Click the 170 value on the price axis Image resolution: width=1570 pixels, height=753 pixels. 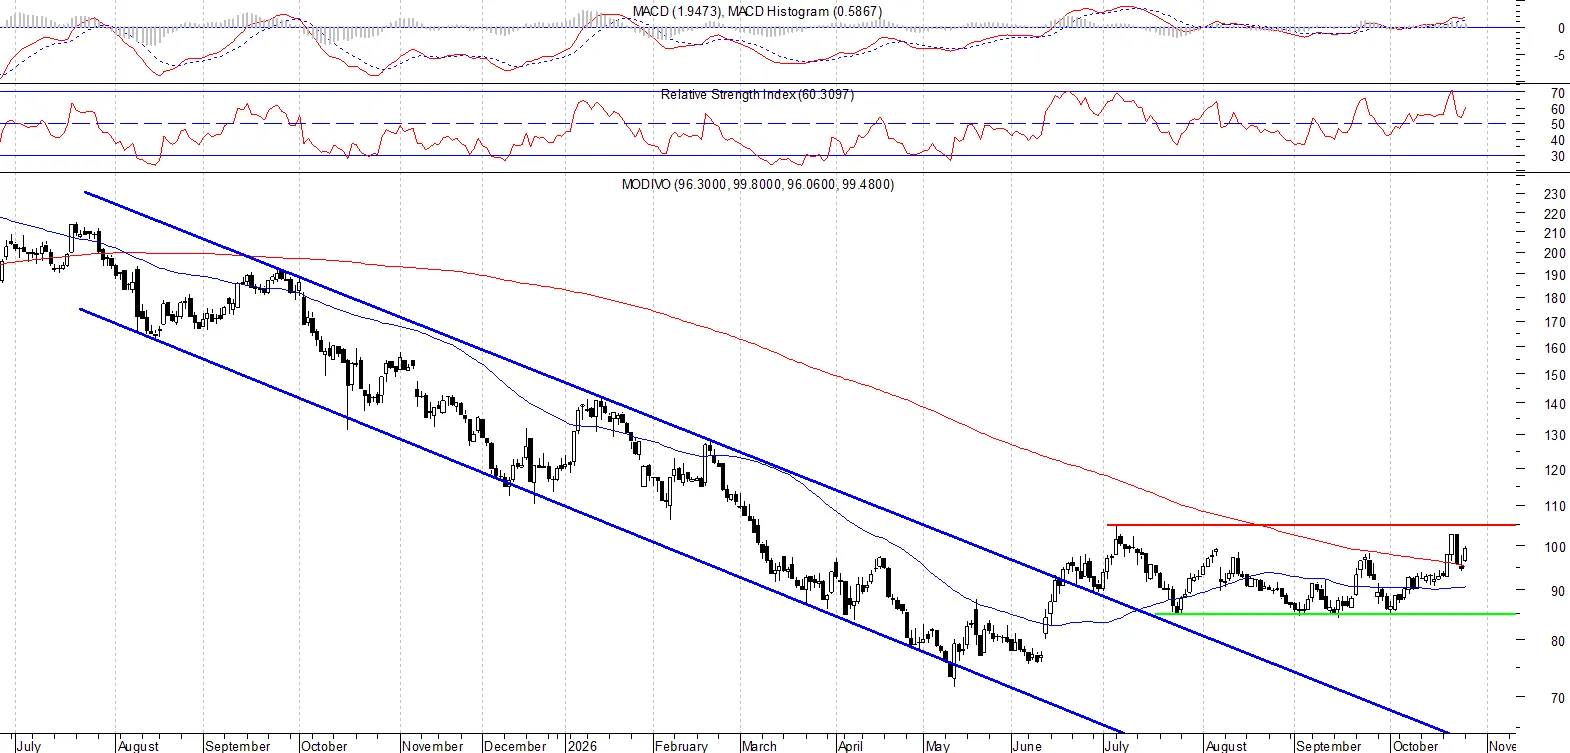[1555, 322]
